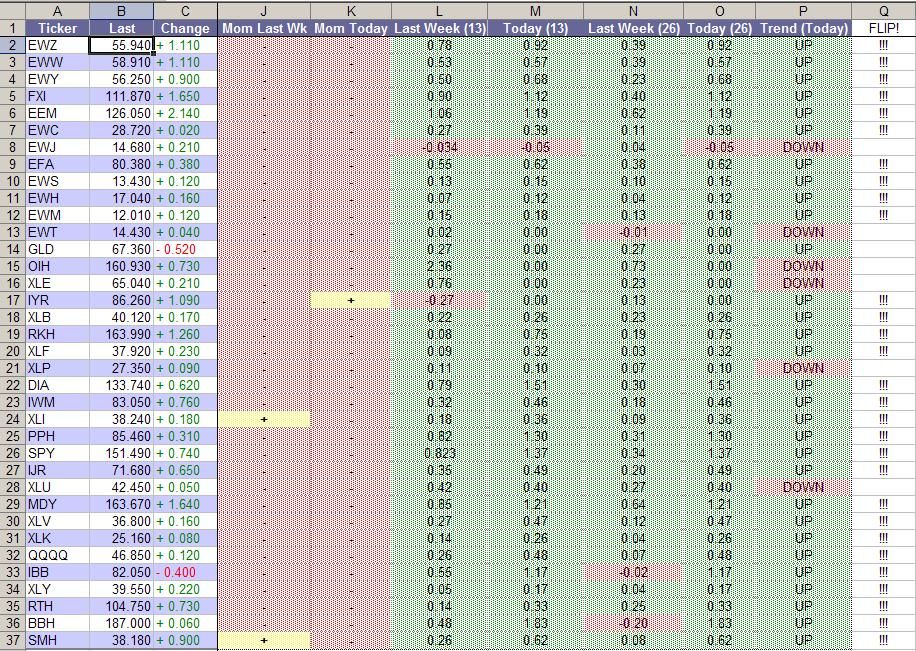The height and width of the screenshot is (651, 916).
Task: Select the QQQQ ticker cell
Action: 57,555
